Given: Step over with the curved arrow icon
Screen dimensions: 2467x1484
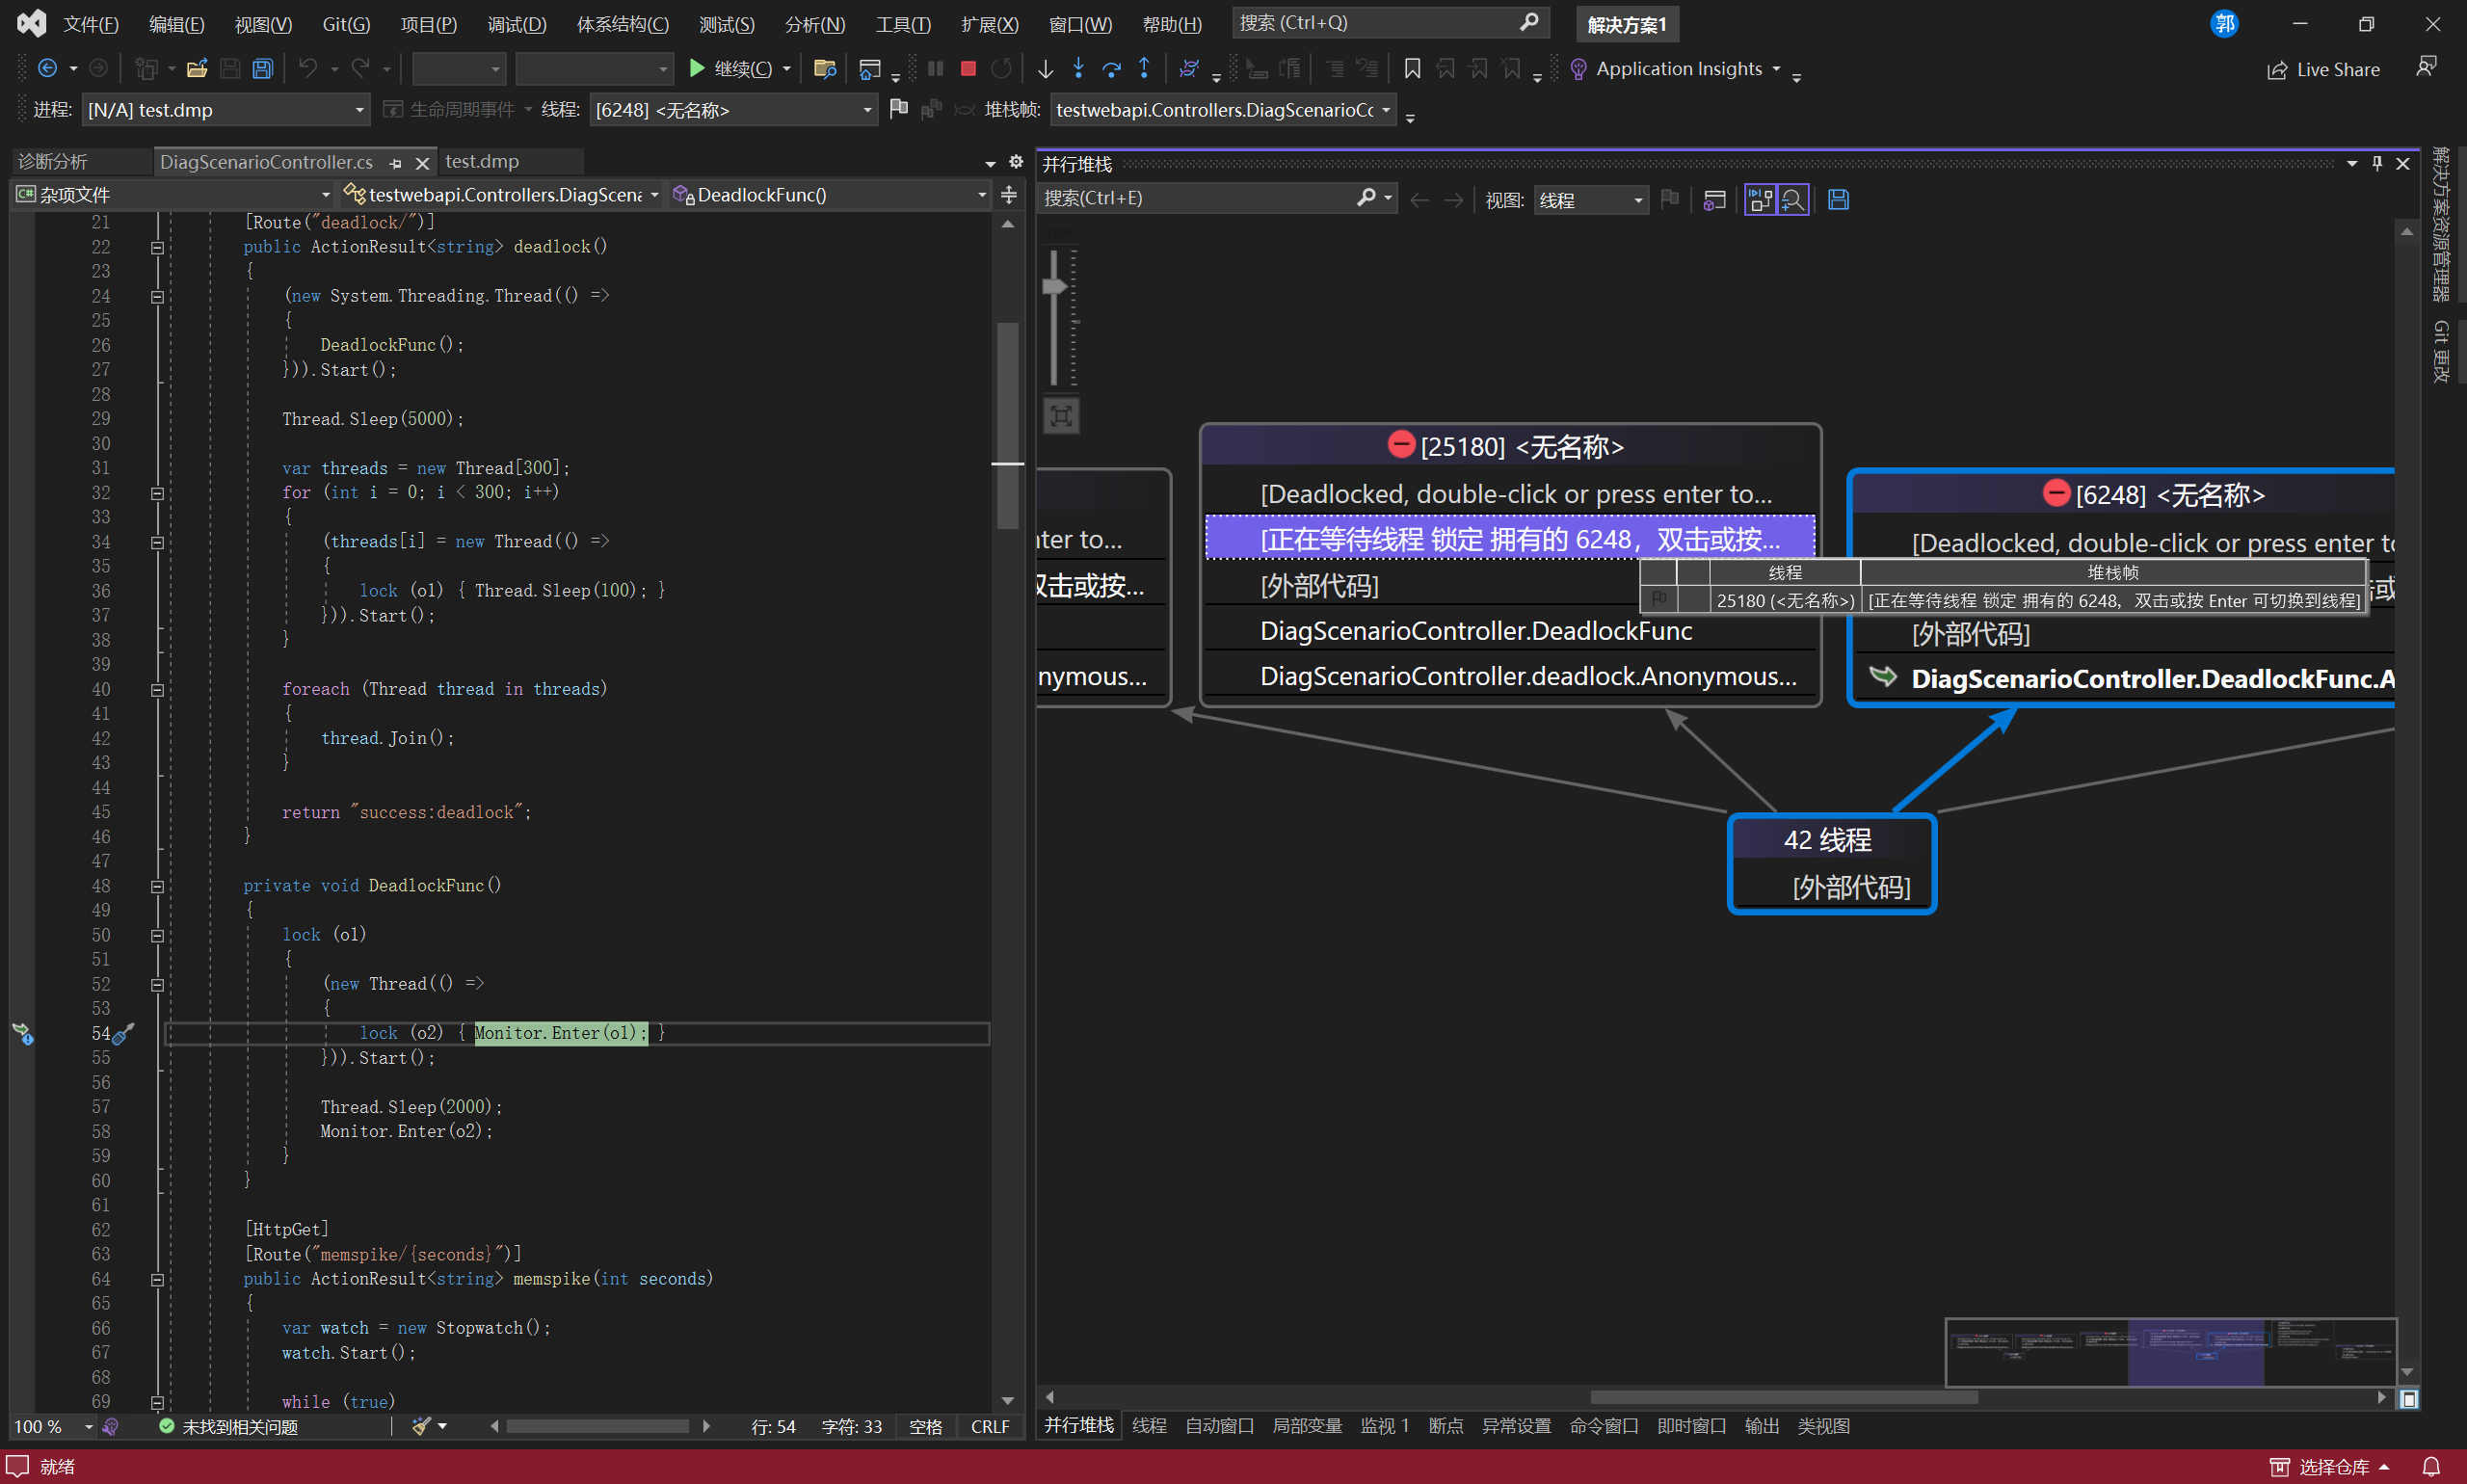Looking at the screenshot, I should (1111, 68).
